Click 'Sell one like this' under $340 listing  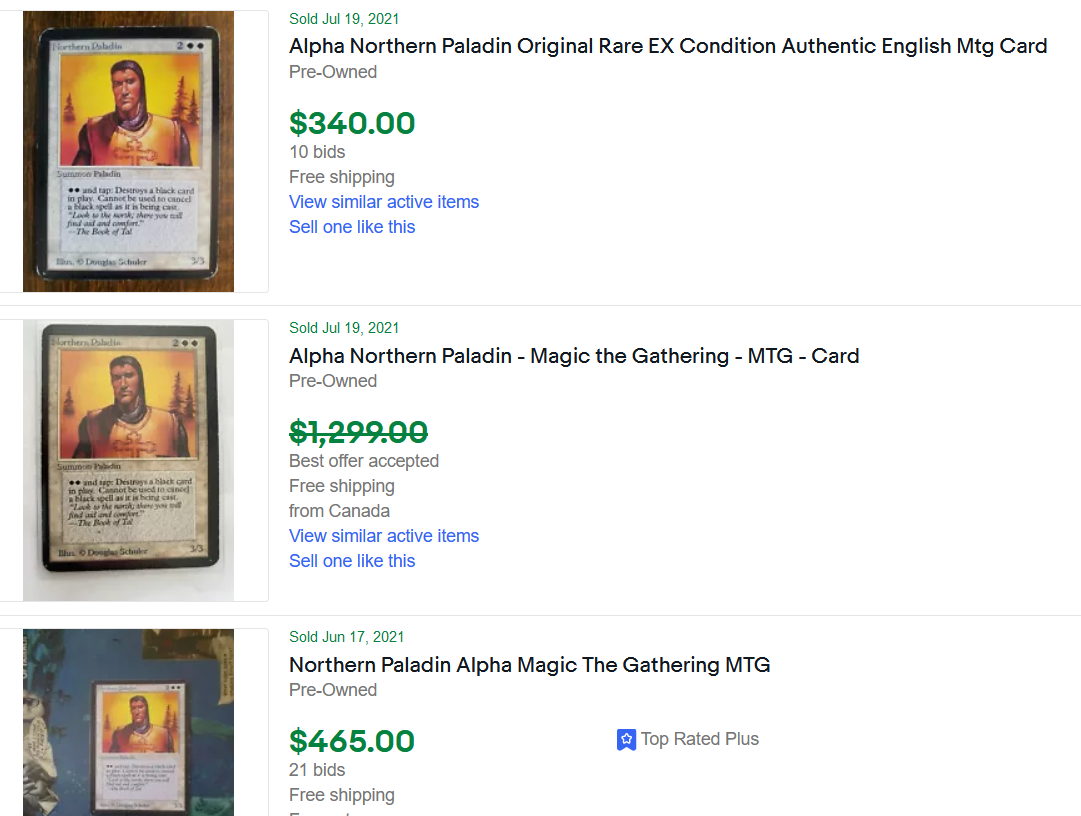352,227
